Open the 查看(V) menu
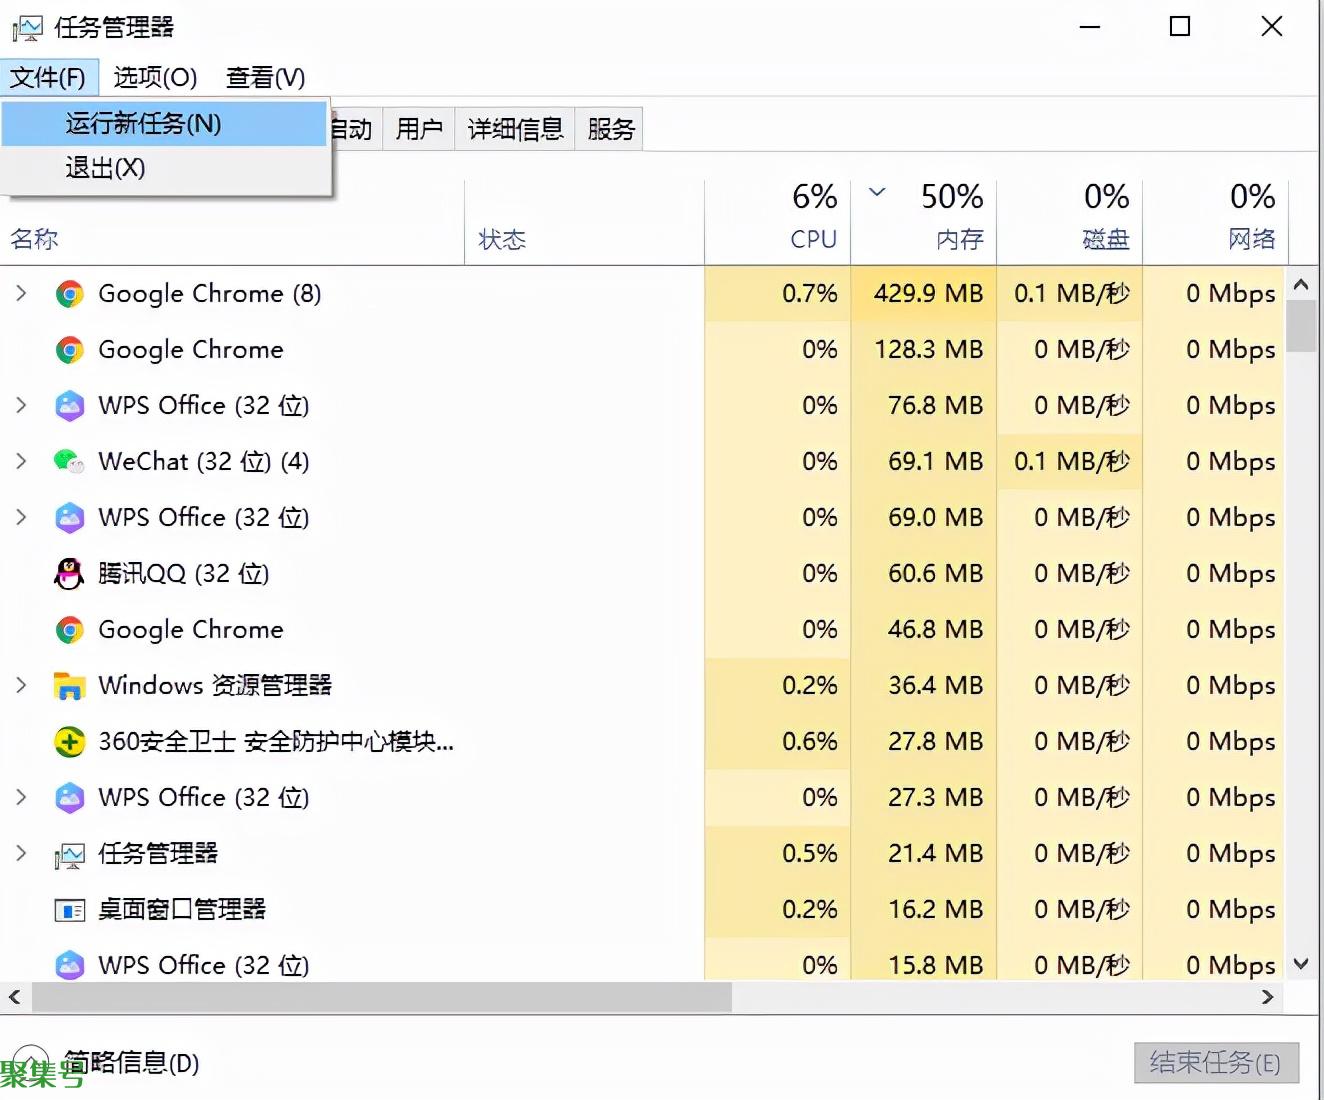 (x=265, y=77)
